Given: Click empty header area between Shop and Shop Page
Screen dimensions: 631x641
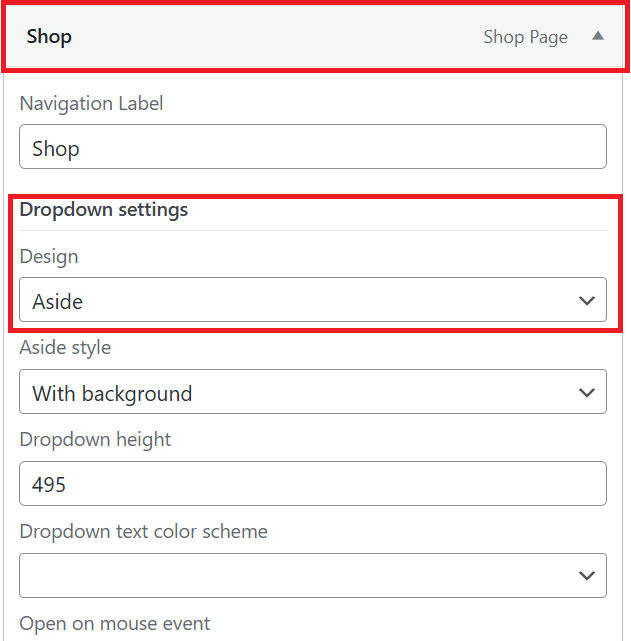Looking at the screenshot, I should (x=278, y=37).
